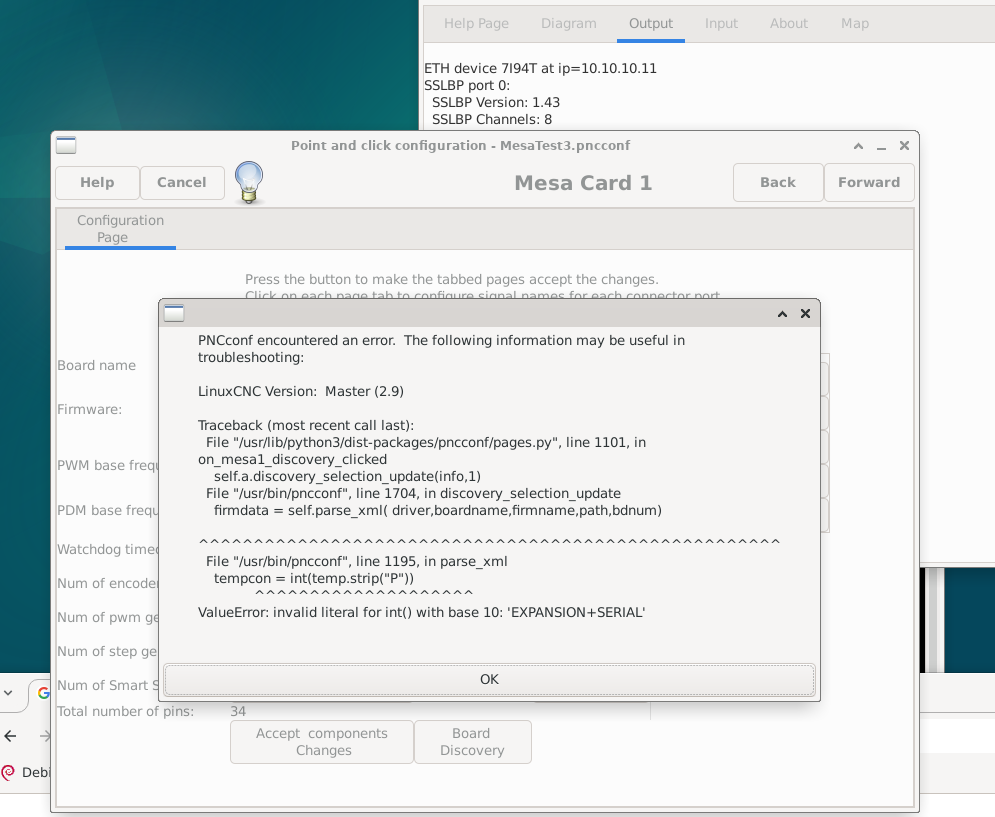Click the 'tempcon = int(temp.strip("P"))' line
995x817 pixels.
click(x=313, y=578)
